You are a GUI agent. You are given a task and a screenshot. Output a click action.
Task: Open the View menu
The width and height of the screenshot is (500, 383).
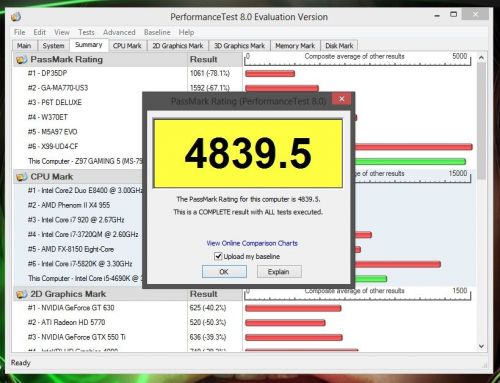point(62,32)
